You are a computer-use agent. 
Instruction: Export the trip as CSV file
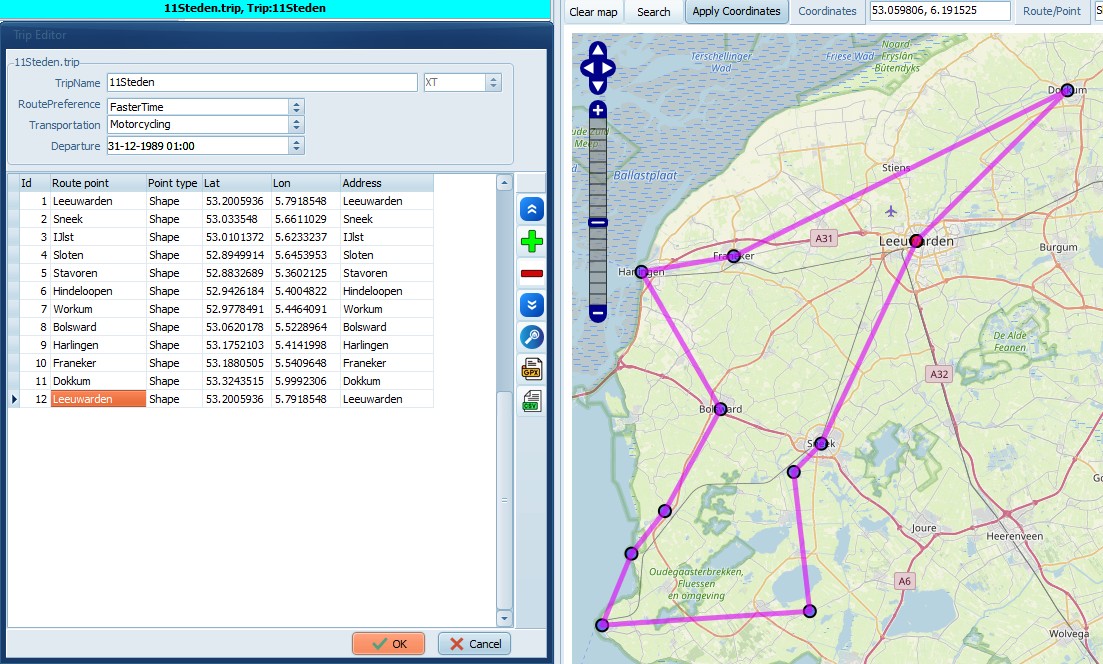(x=532, y=402)
